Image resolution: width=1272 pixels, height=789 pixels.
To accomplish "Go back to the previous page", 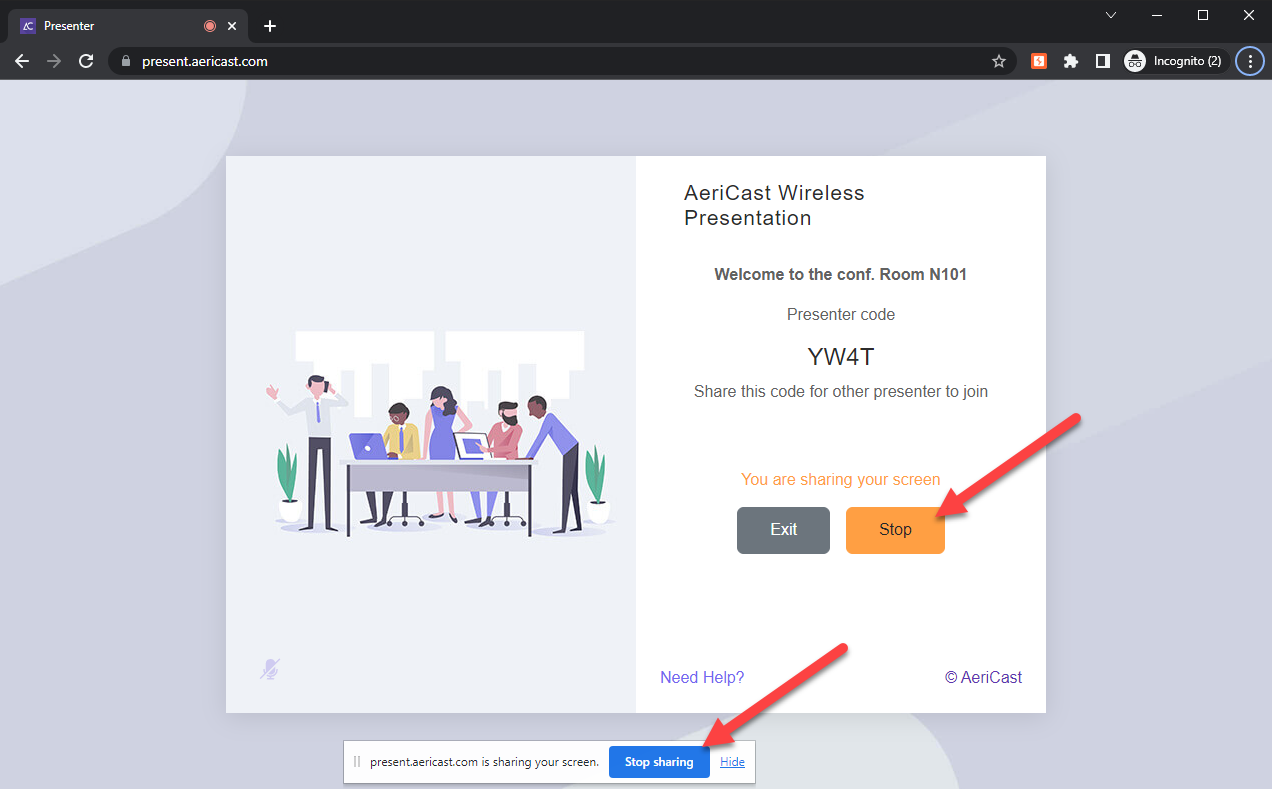I will [22, 61].
